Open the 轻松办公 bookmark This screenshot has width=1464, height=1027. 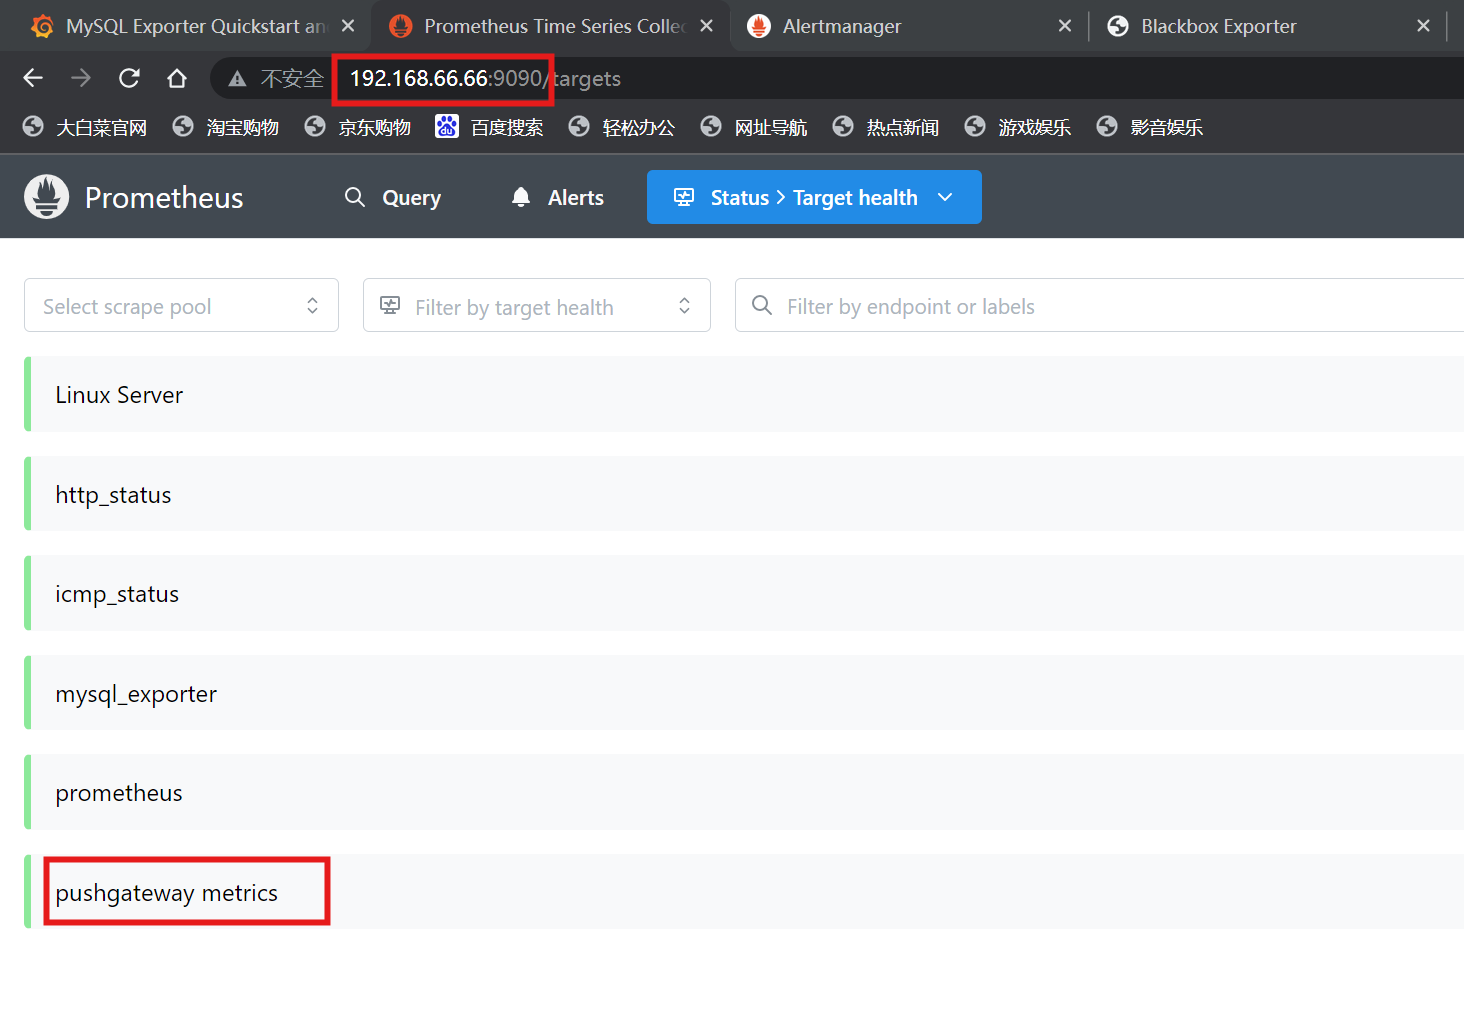[x=622, y=127]
